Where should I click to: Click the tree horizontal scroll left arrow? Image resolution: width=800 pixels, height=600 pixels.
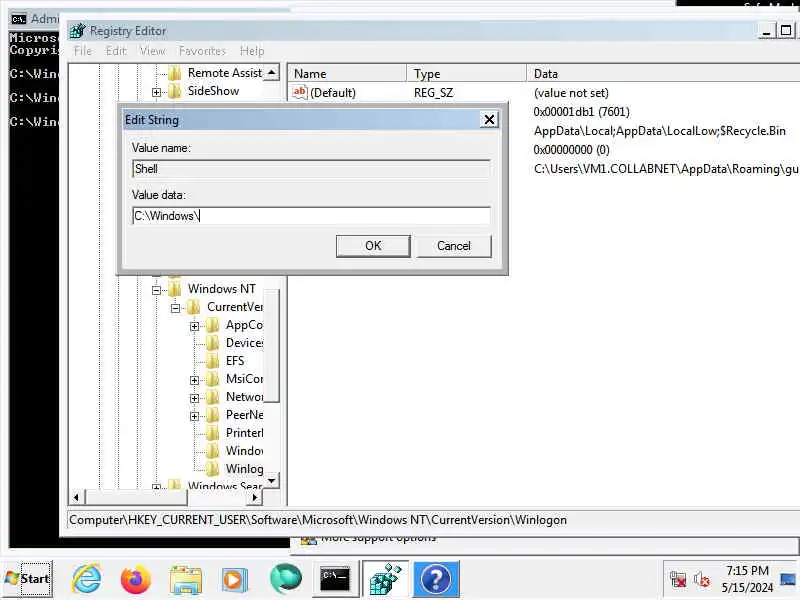point(76,497)
